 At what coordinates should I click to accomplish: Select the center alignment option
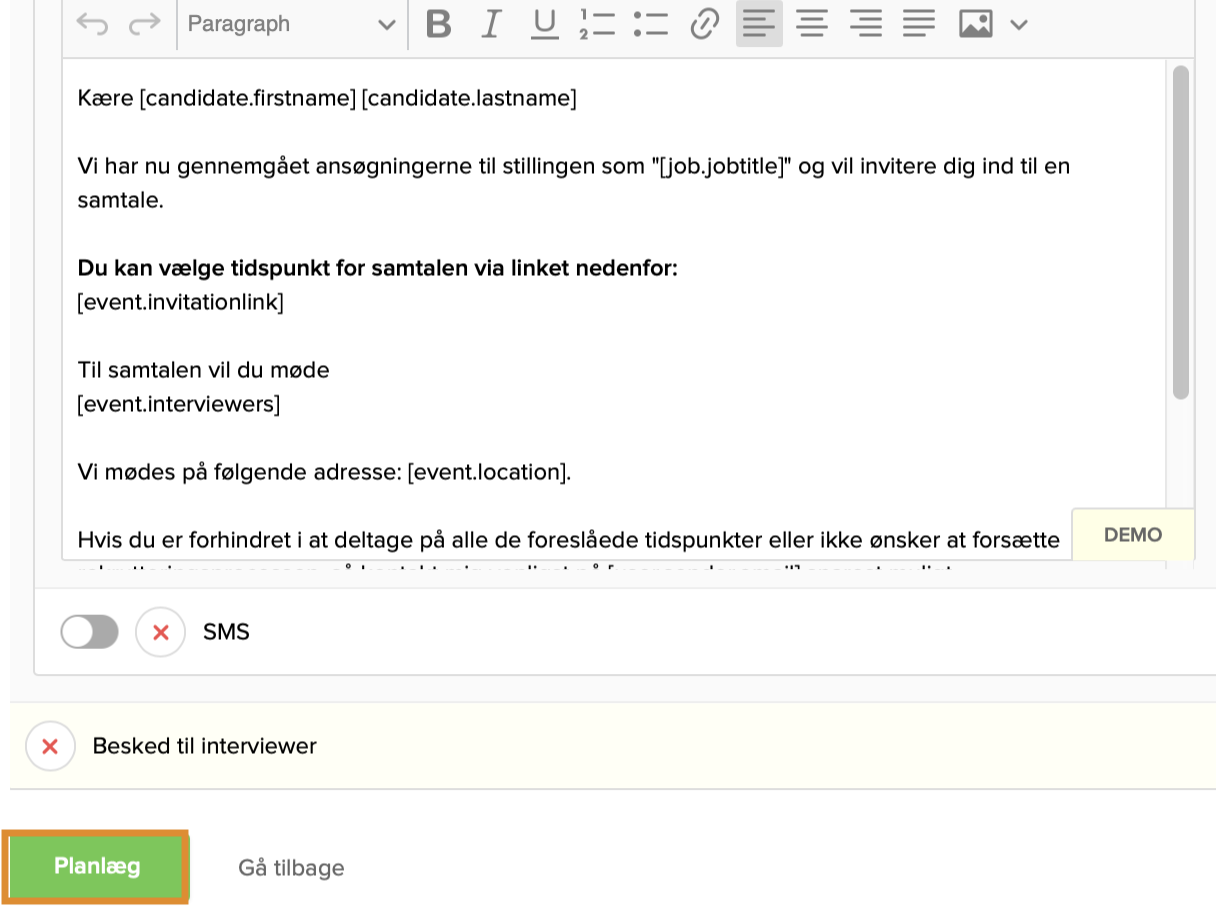(x=812, y=24)
